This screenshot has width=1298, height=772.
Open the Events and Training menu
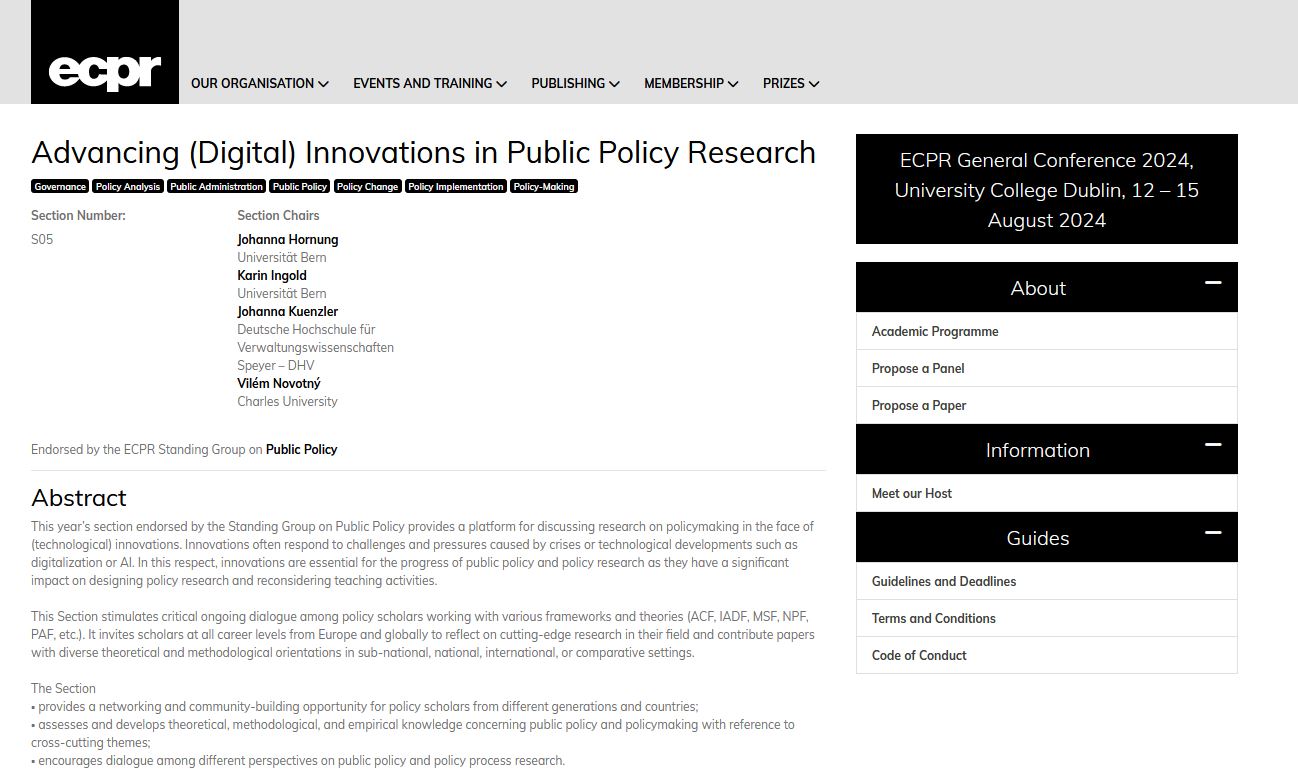tap(430, 84)
